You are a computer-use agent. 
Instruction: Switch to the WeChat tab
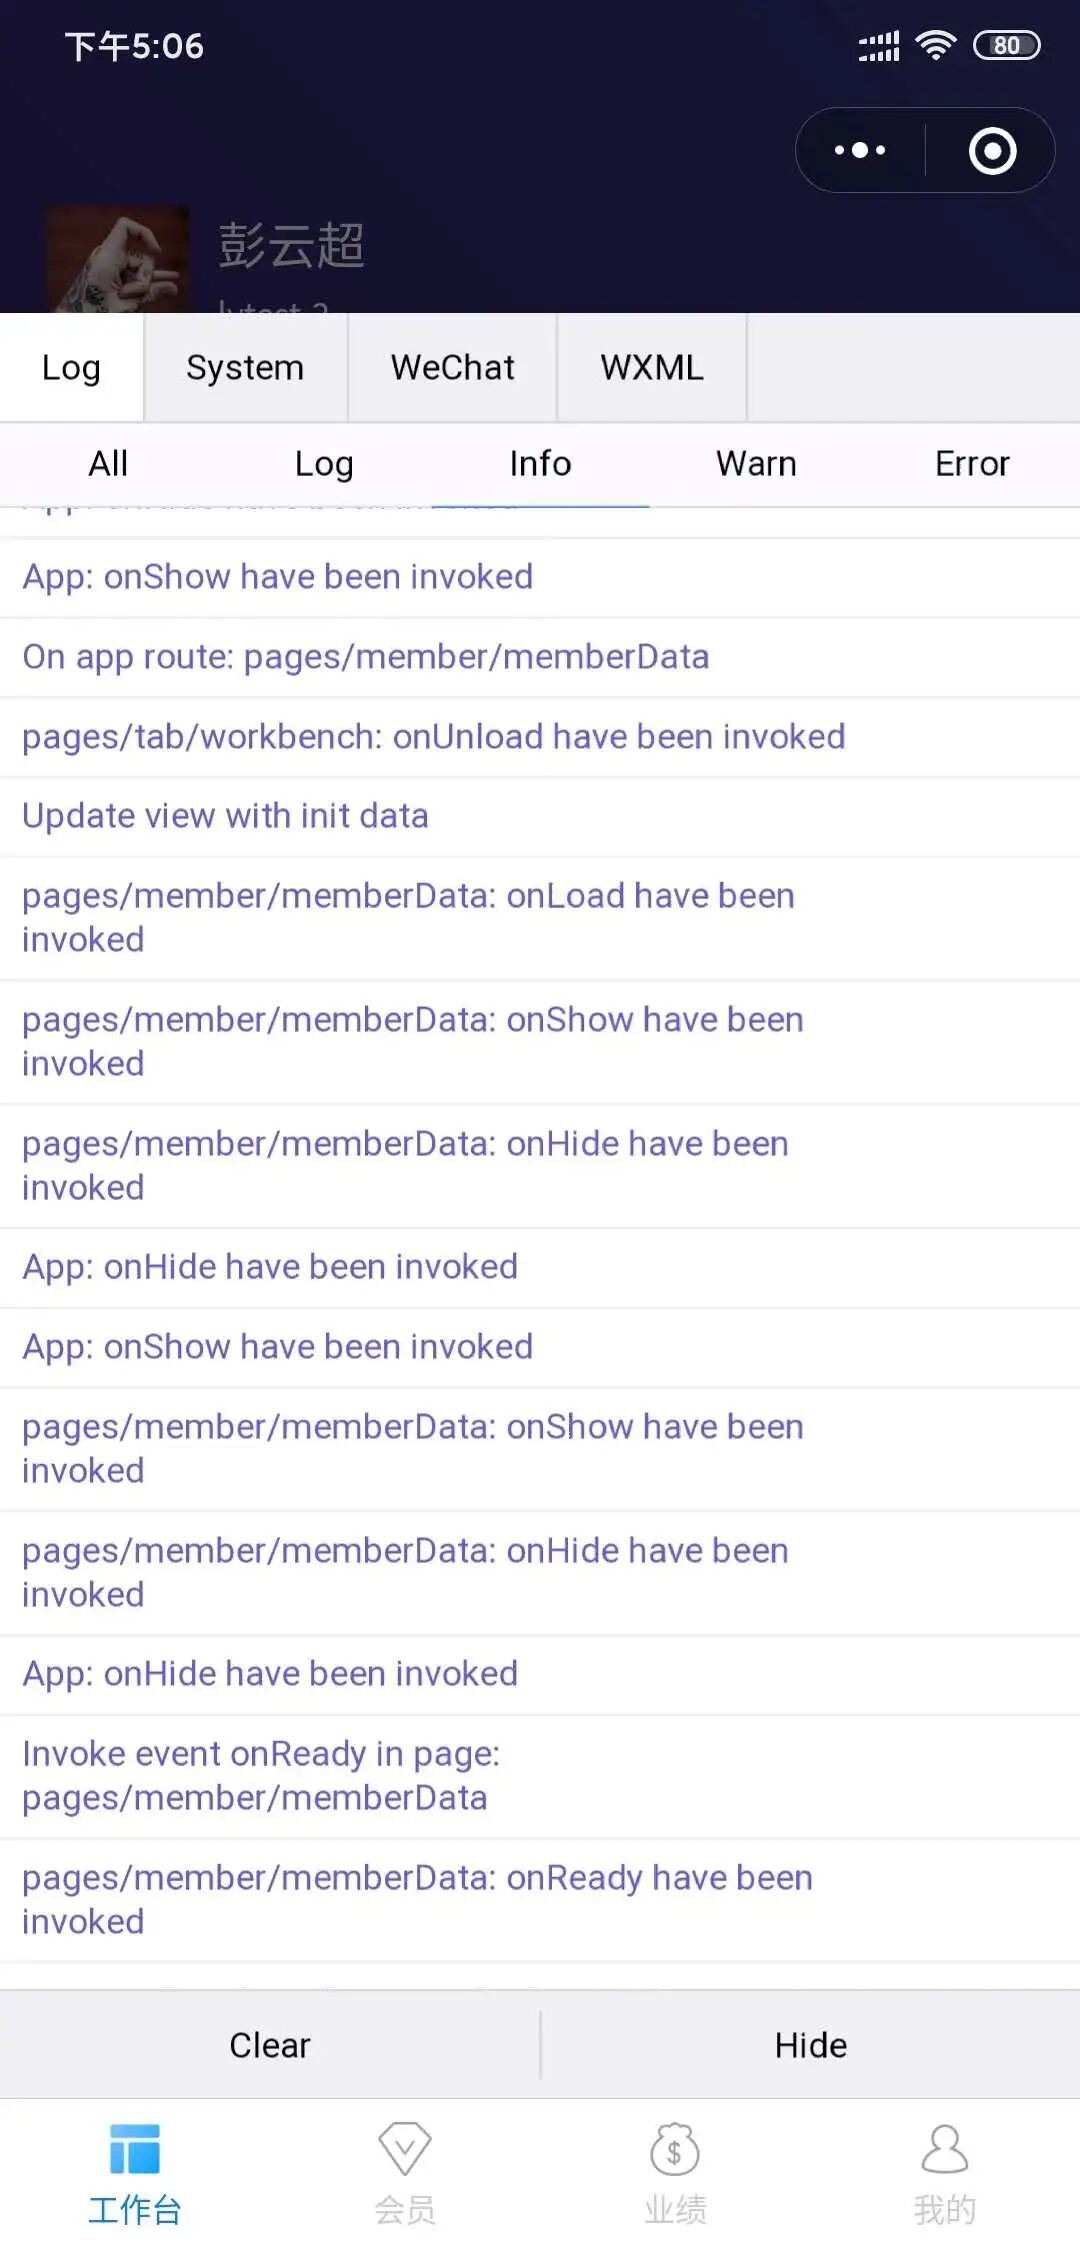pos(452,368)
